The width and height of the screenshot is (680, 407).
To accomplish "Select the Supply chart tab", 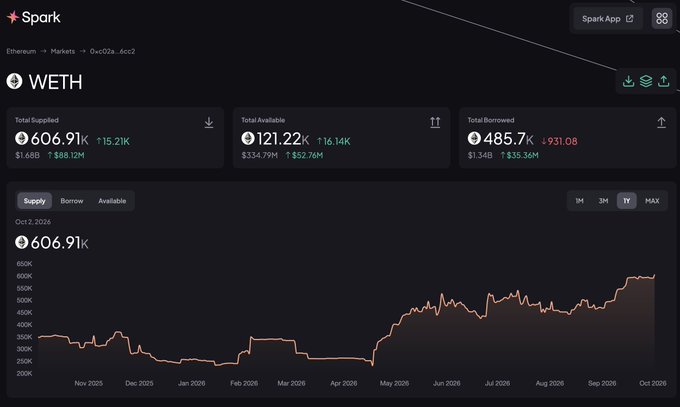I will 34,201.
